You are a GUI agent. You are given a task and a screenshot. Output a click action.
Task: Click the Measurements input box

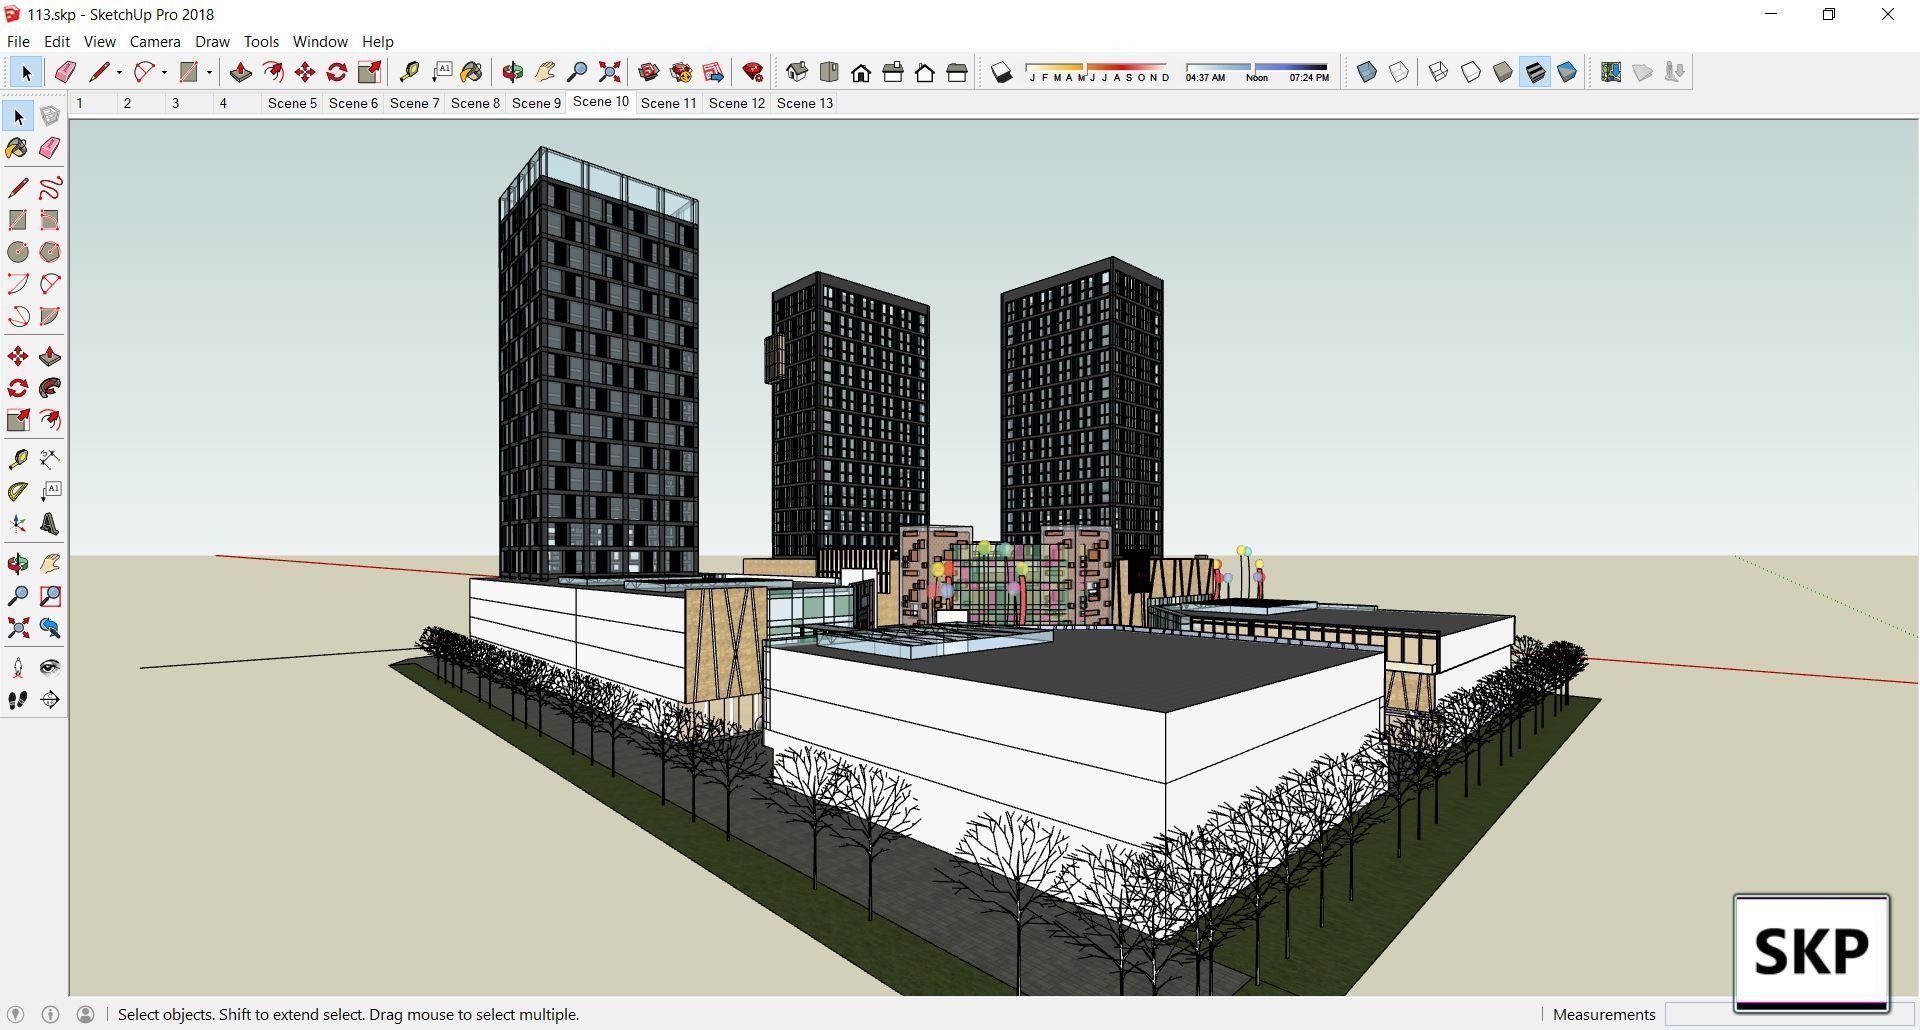1788,1014
